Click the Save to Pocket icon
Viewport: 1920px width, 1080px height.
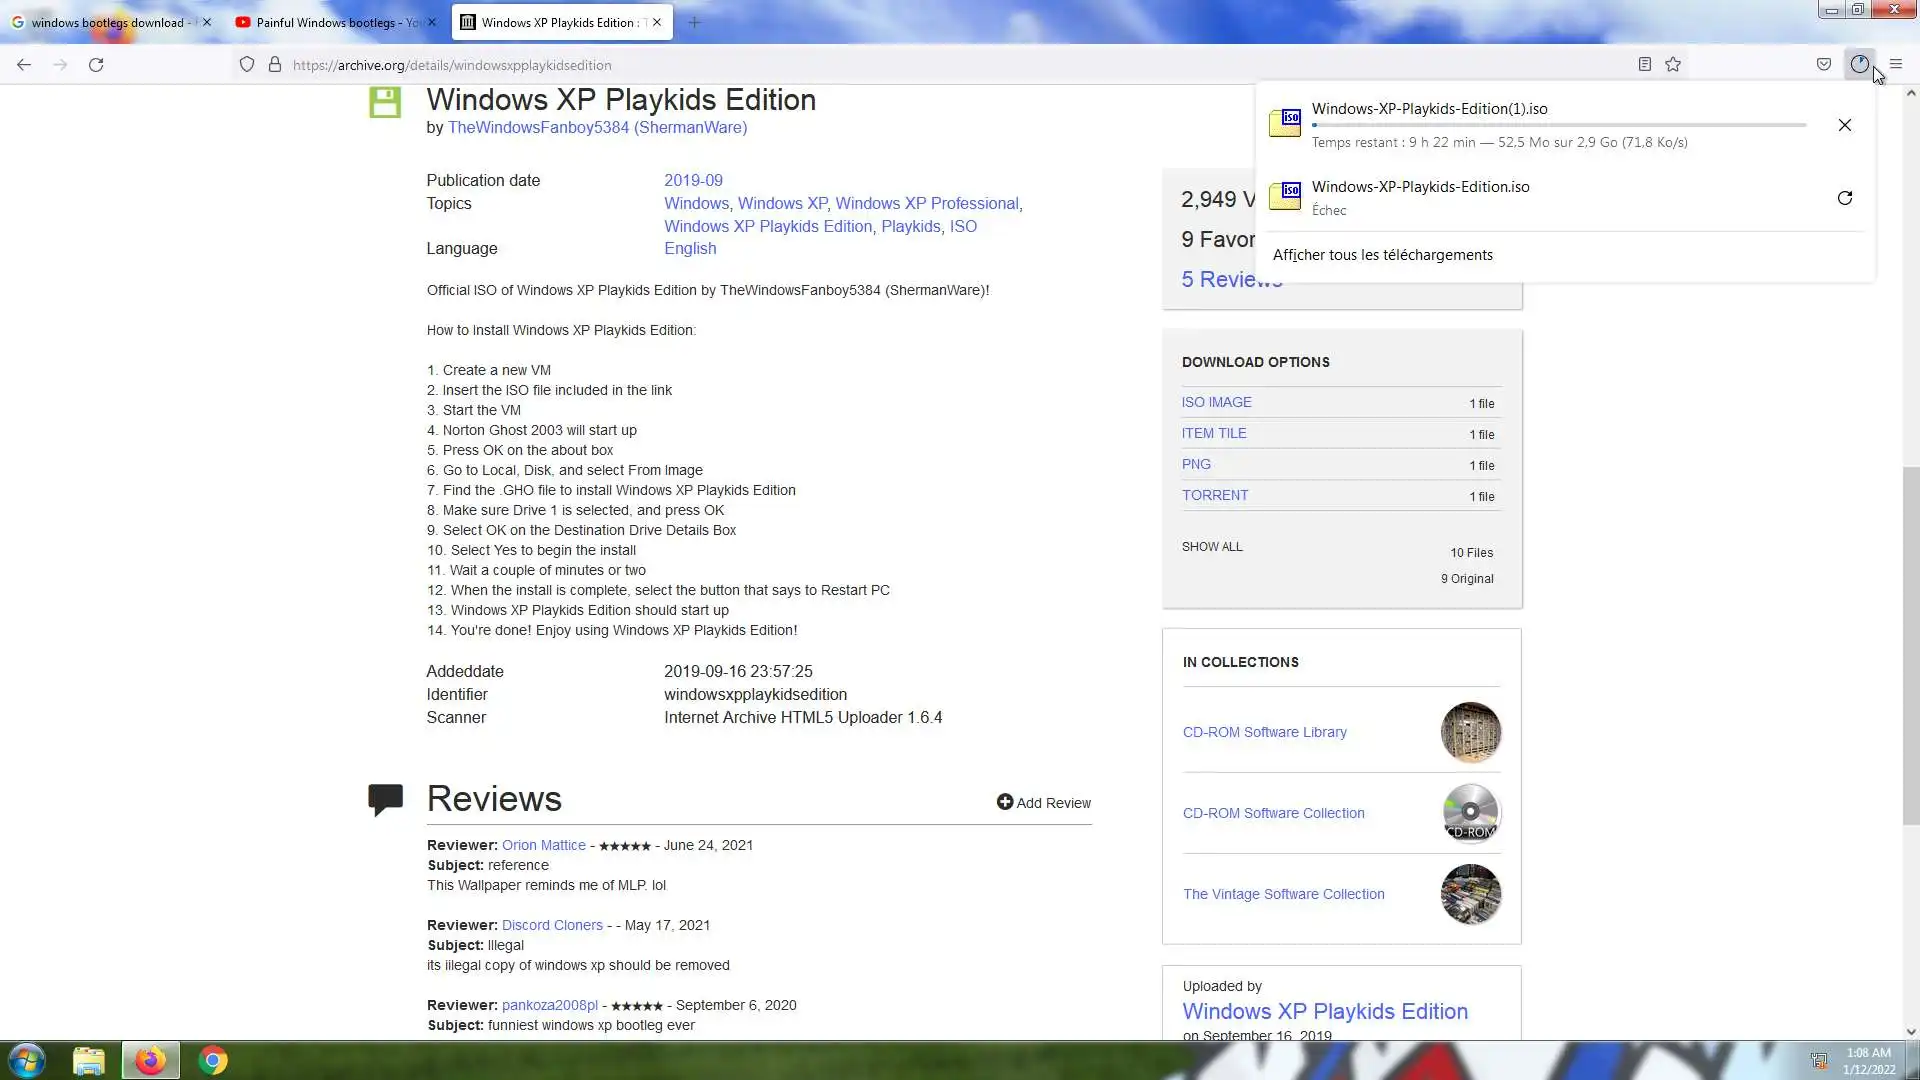click(x=1824, y=65)
